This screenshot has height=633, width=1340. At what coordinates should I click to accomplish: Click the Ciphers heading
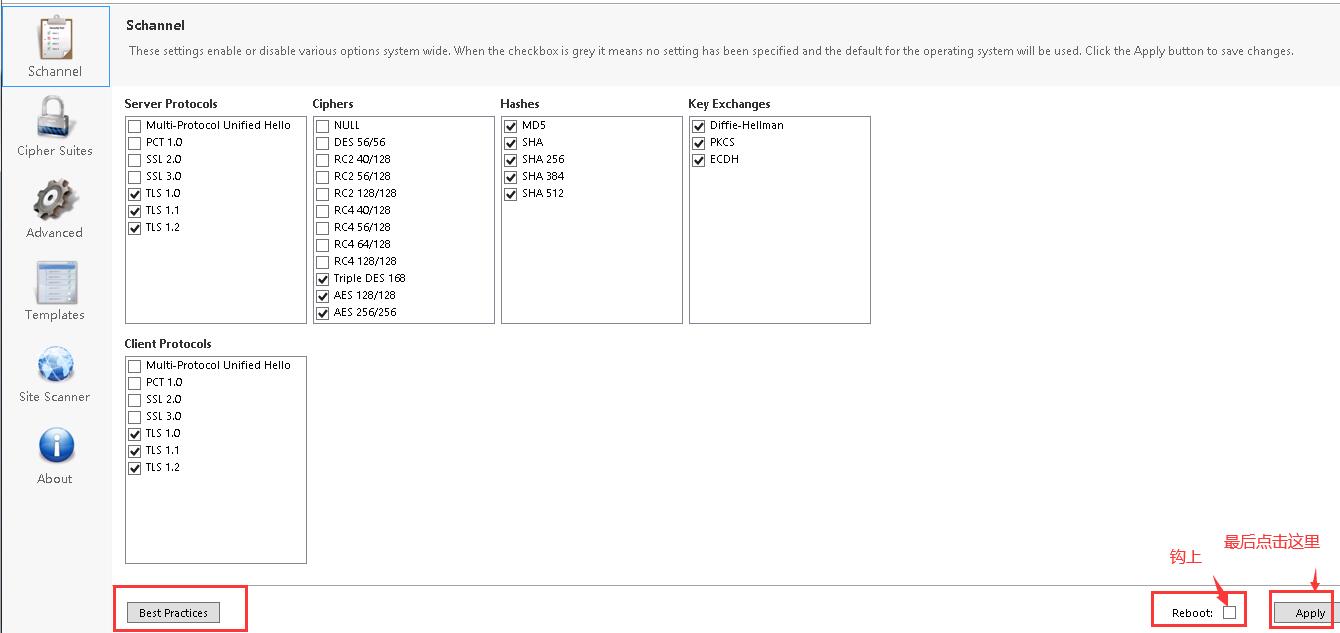point(333,104)
